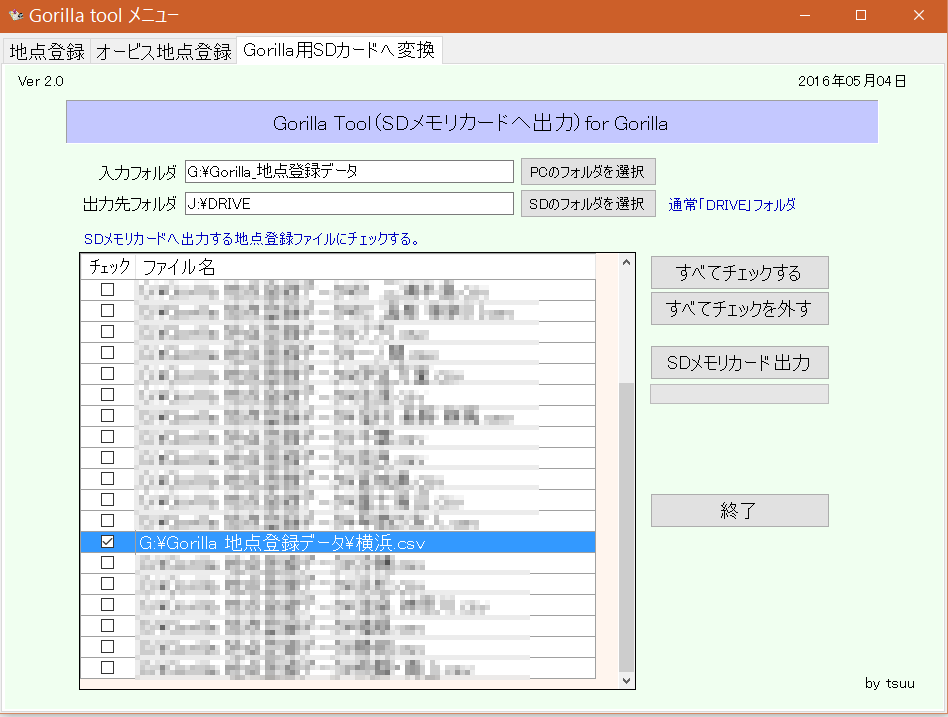Click the 出力先フォルダ path field

tap(348, 203)
